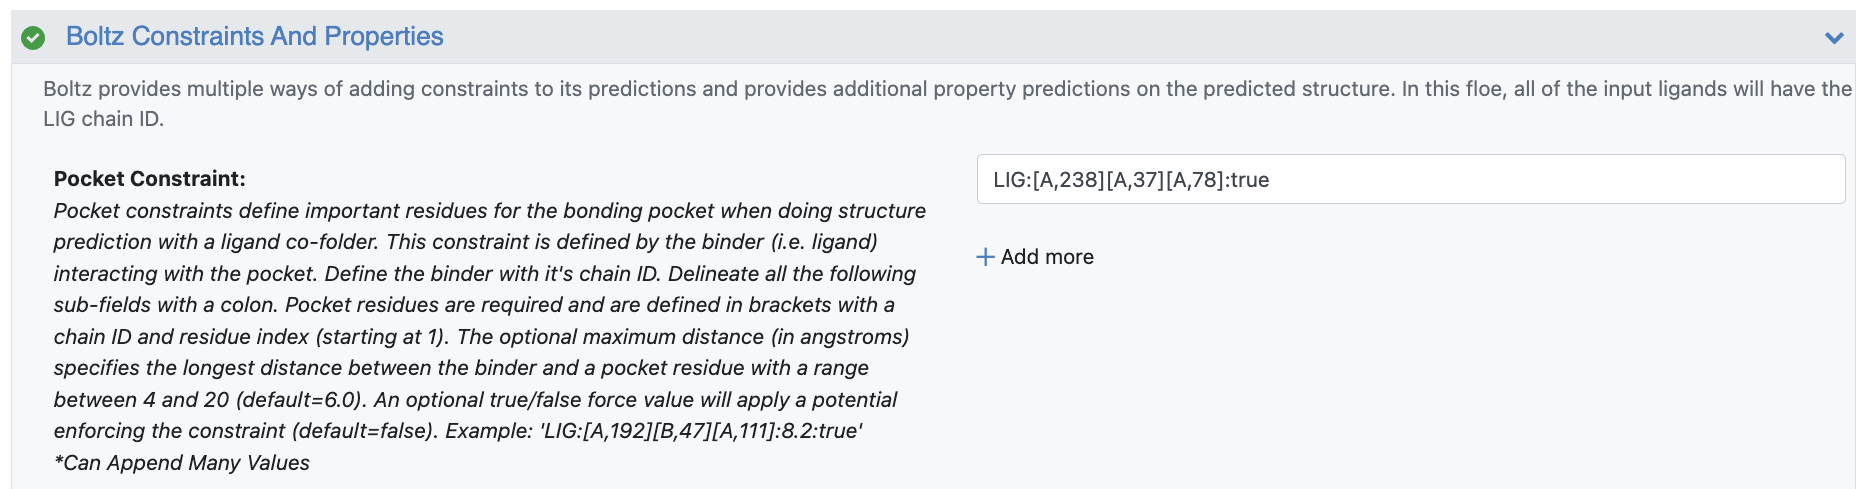The height and width of the screenshot is (489, 1866).
Task: Click the 'prediction with a ligand co-folder' line
Action: pos(465,242)
